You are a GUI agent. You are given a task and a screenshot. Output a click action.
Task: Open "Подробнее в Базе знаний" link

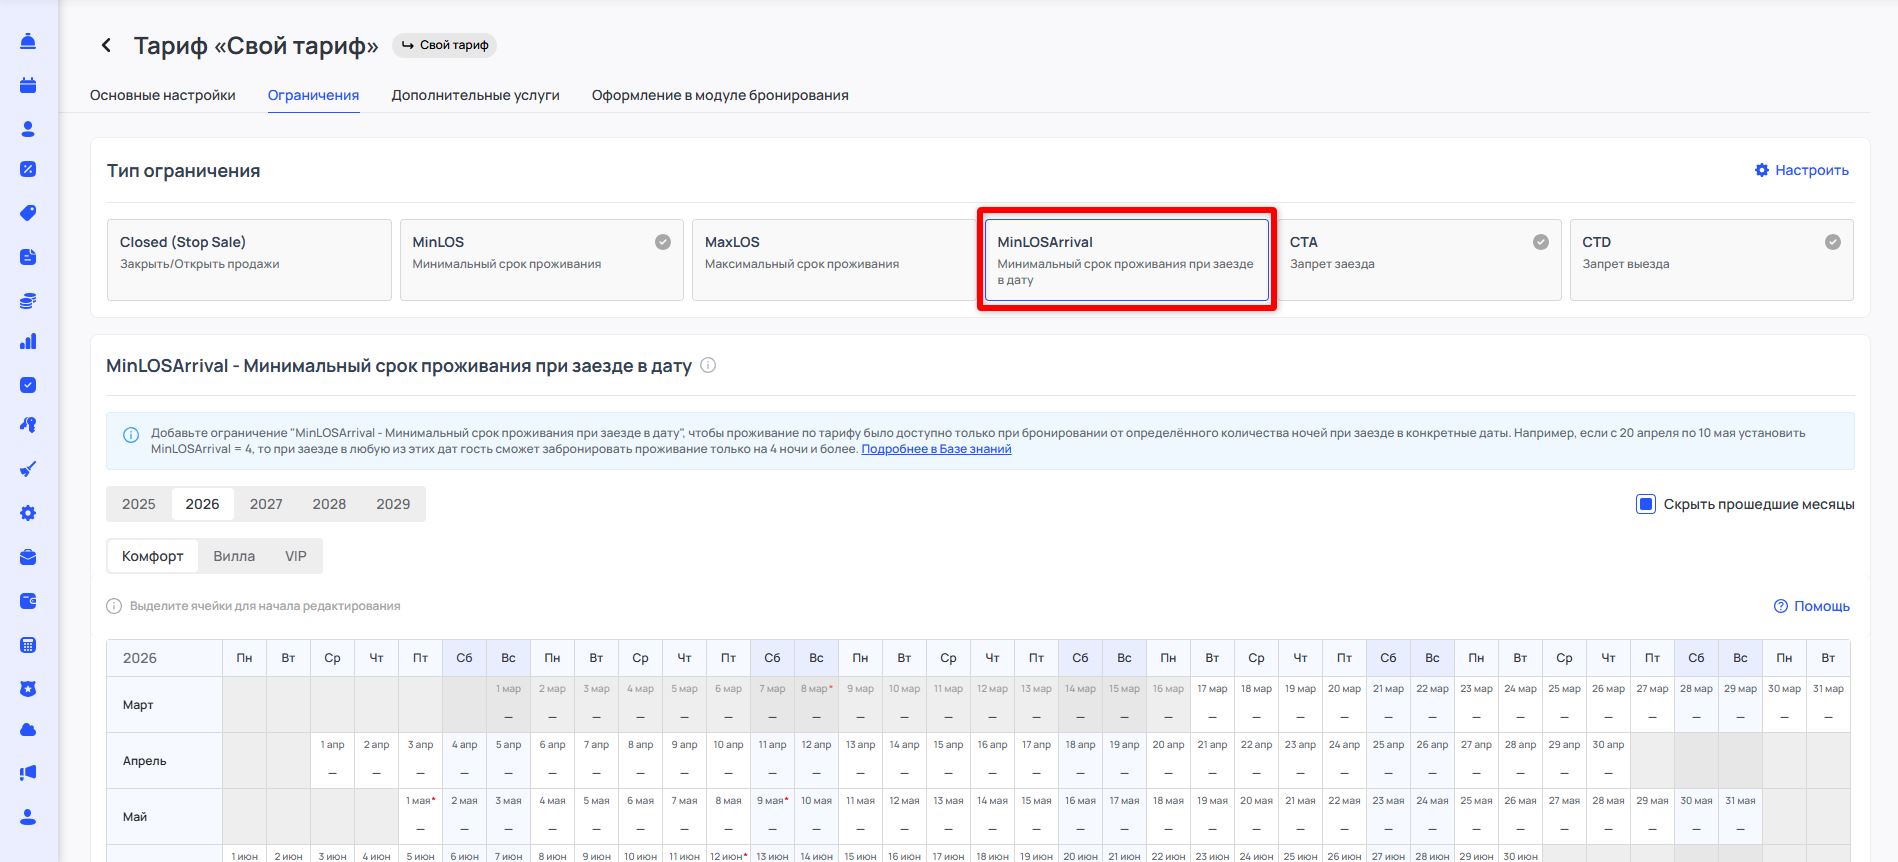pyautogui.click(x=936, y=449)
